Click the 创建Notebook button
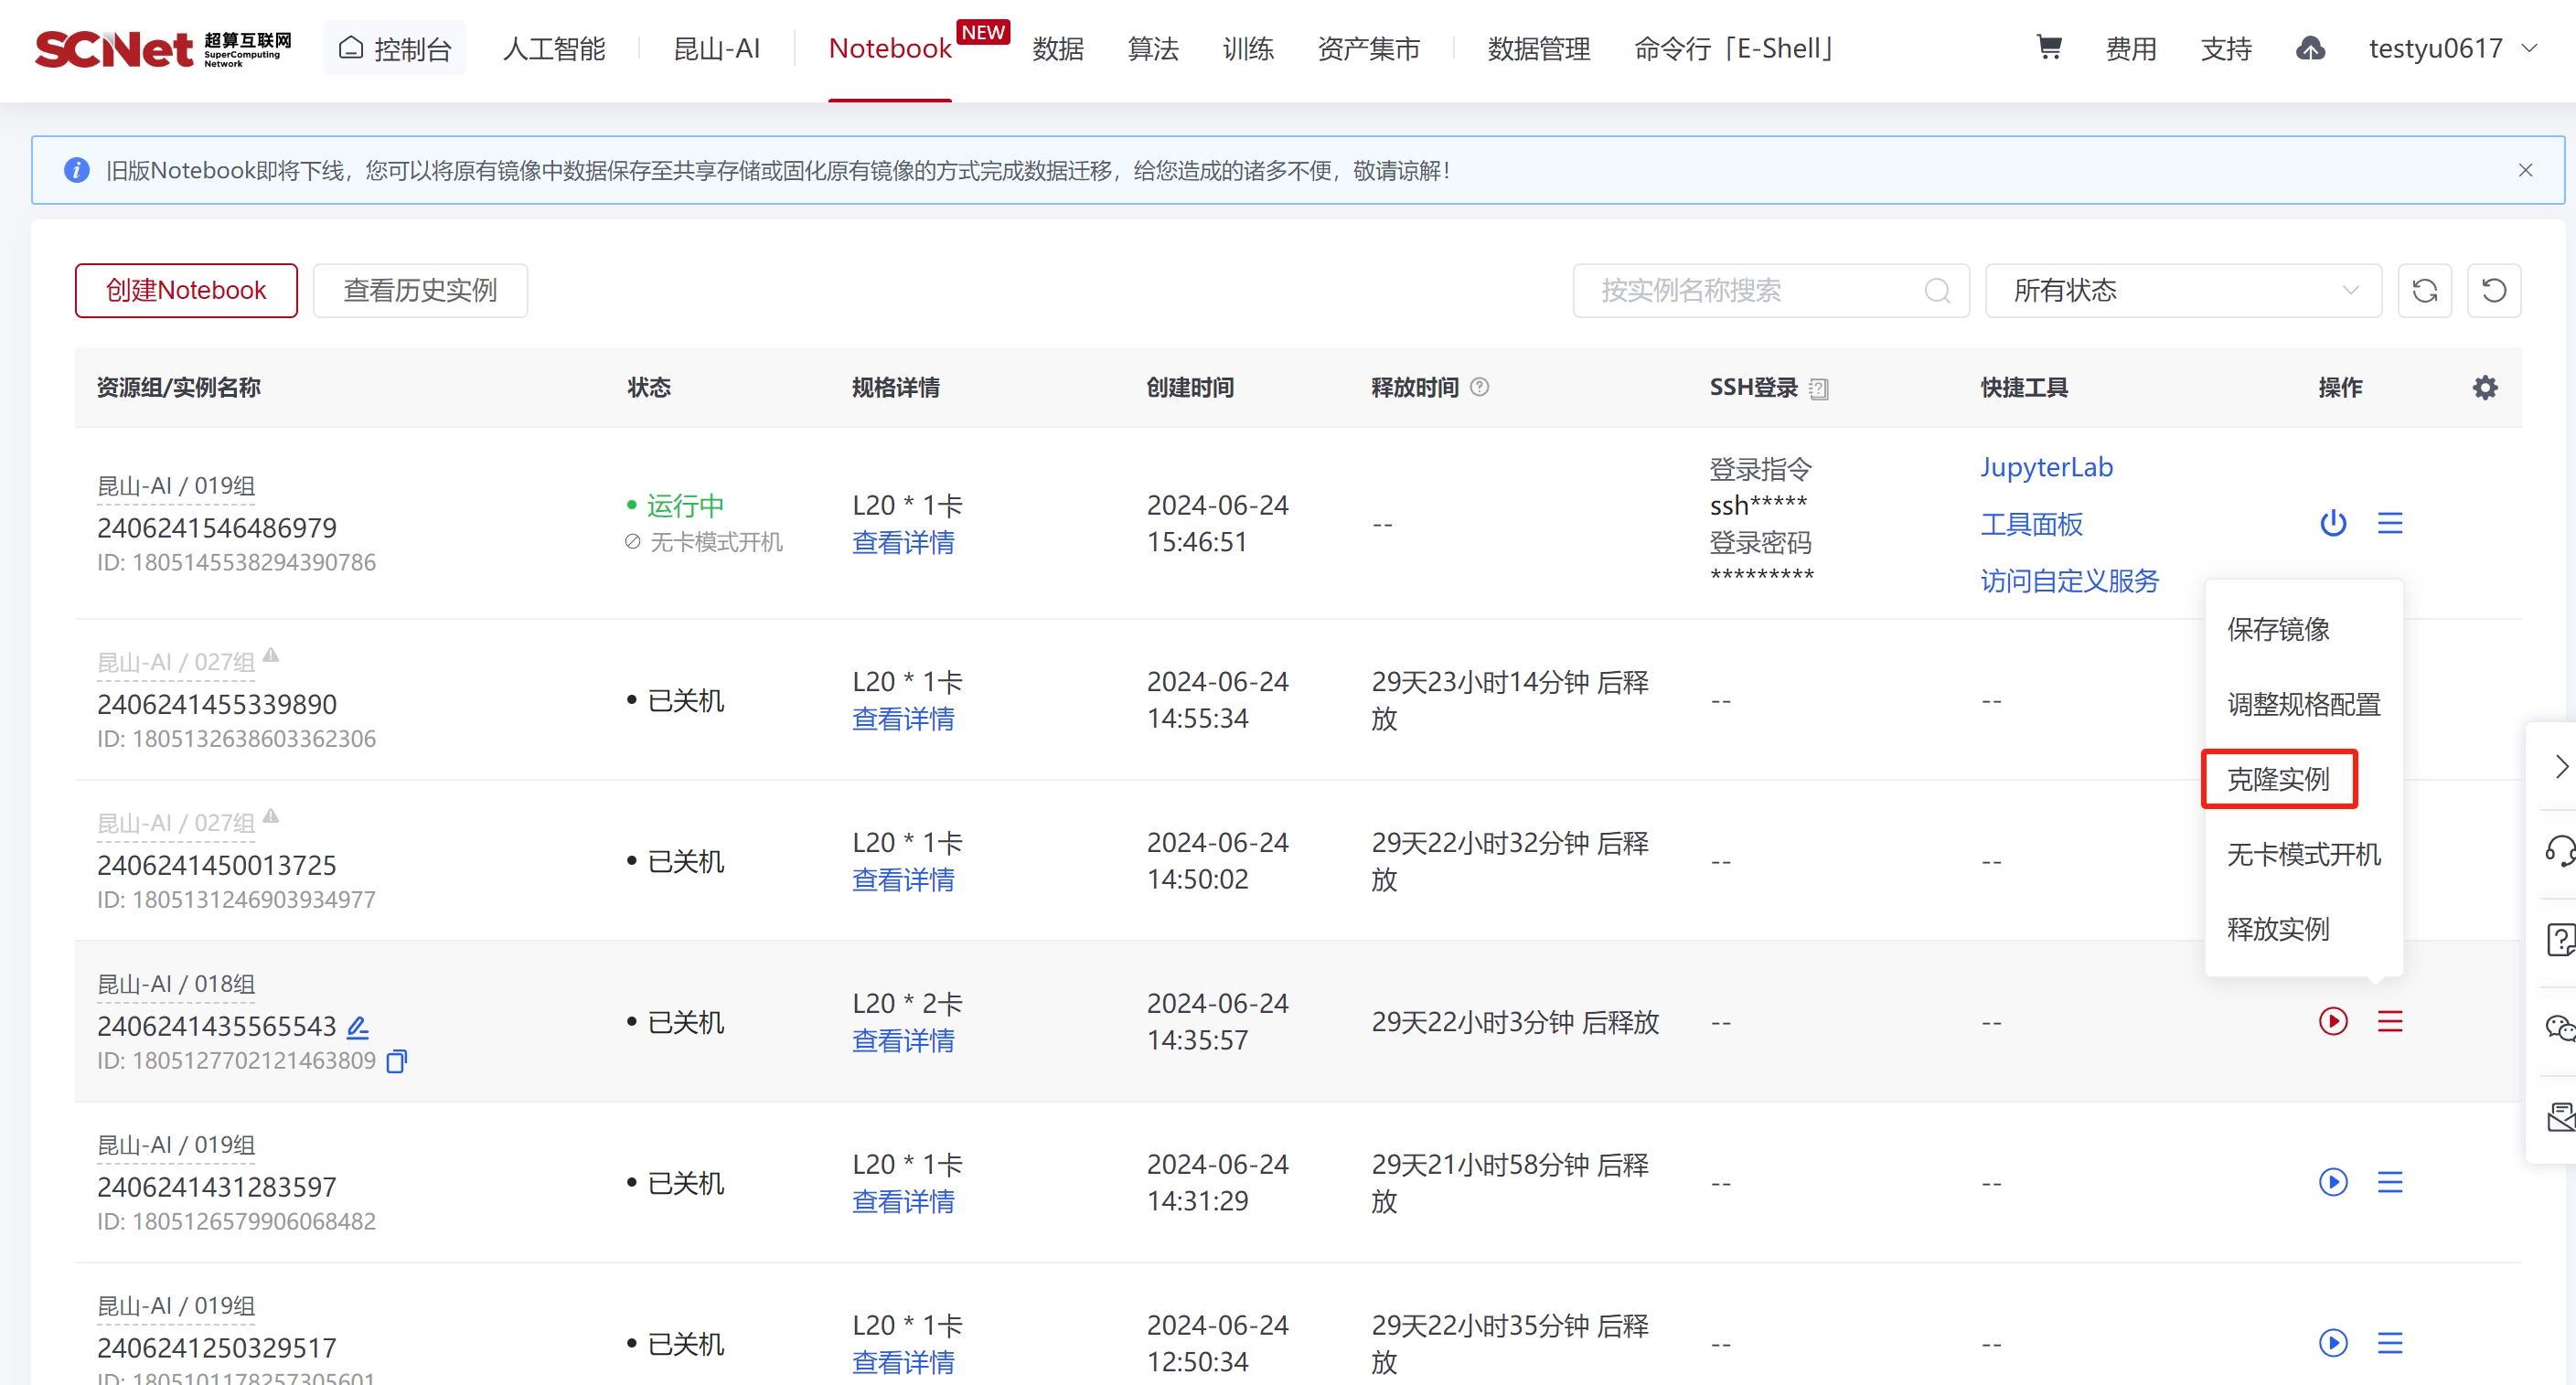The image size is (2576, 1385). 186,291
